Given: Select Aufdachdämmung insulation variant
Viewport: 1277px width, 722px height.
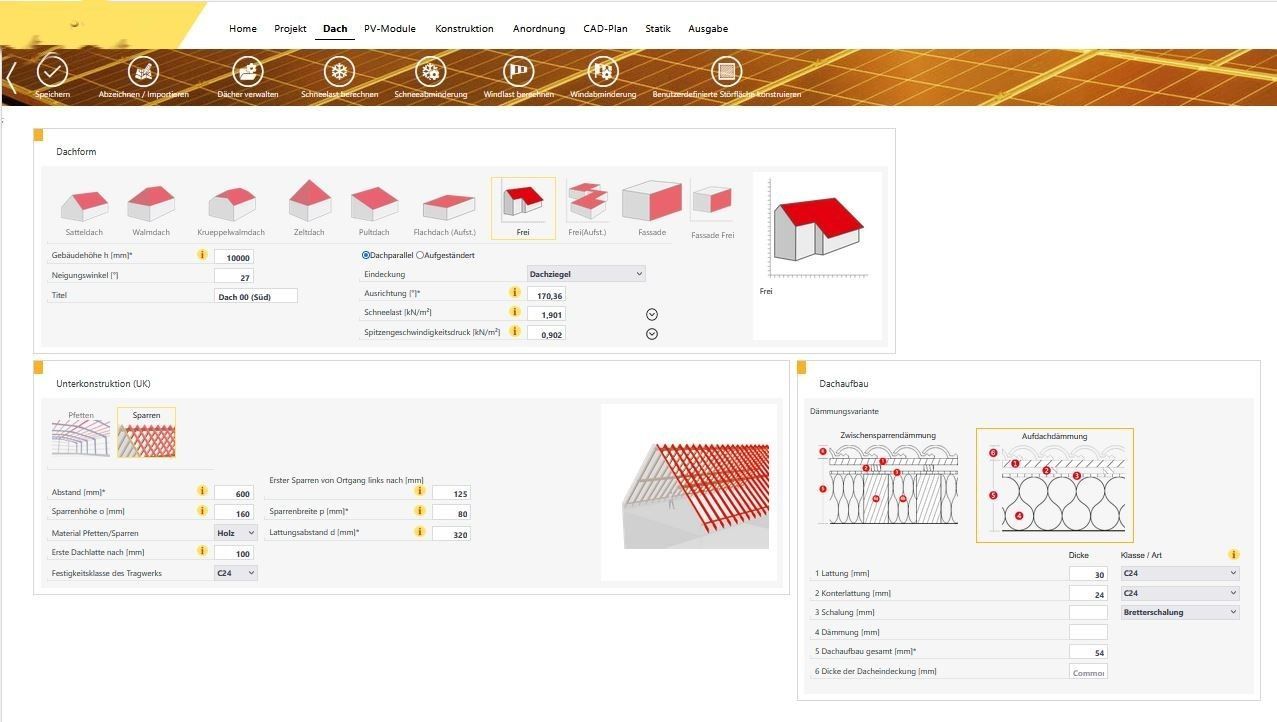Looking at the screenshot, I should click(1055, 485).
